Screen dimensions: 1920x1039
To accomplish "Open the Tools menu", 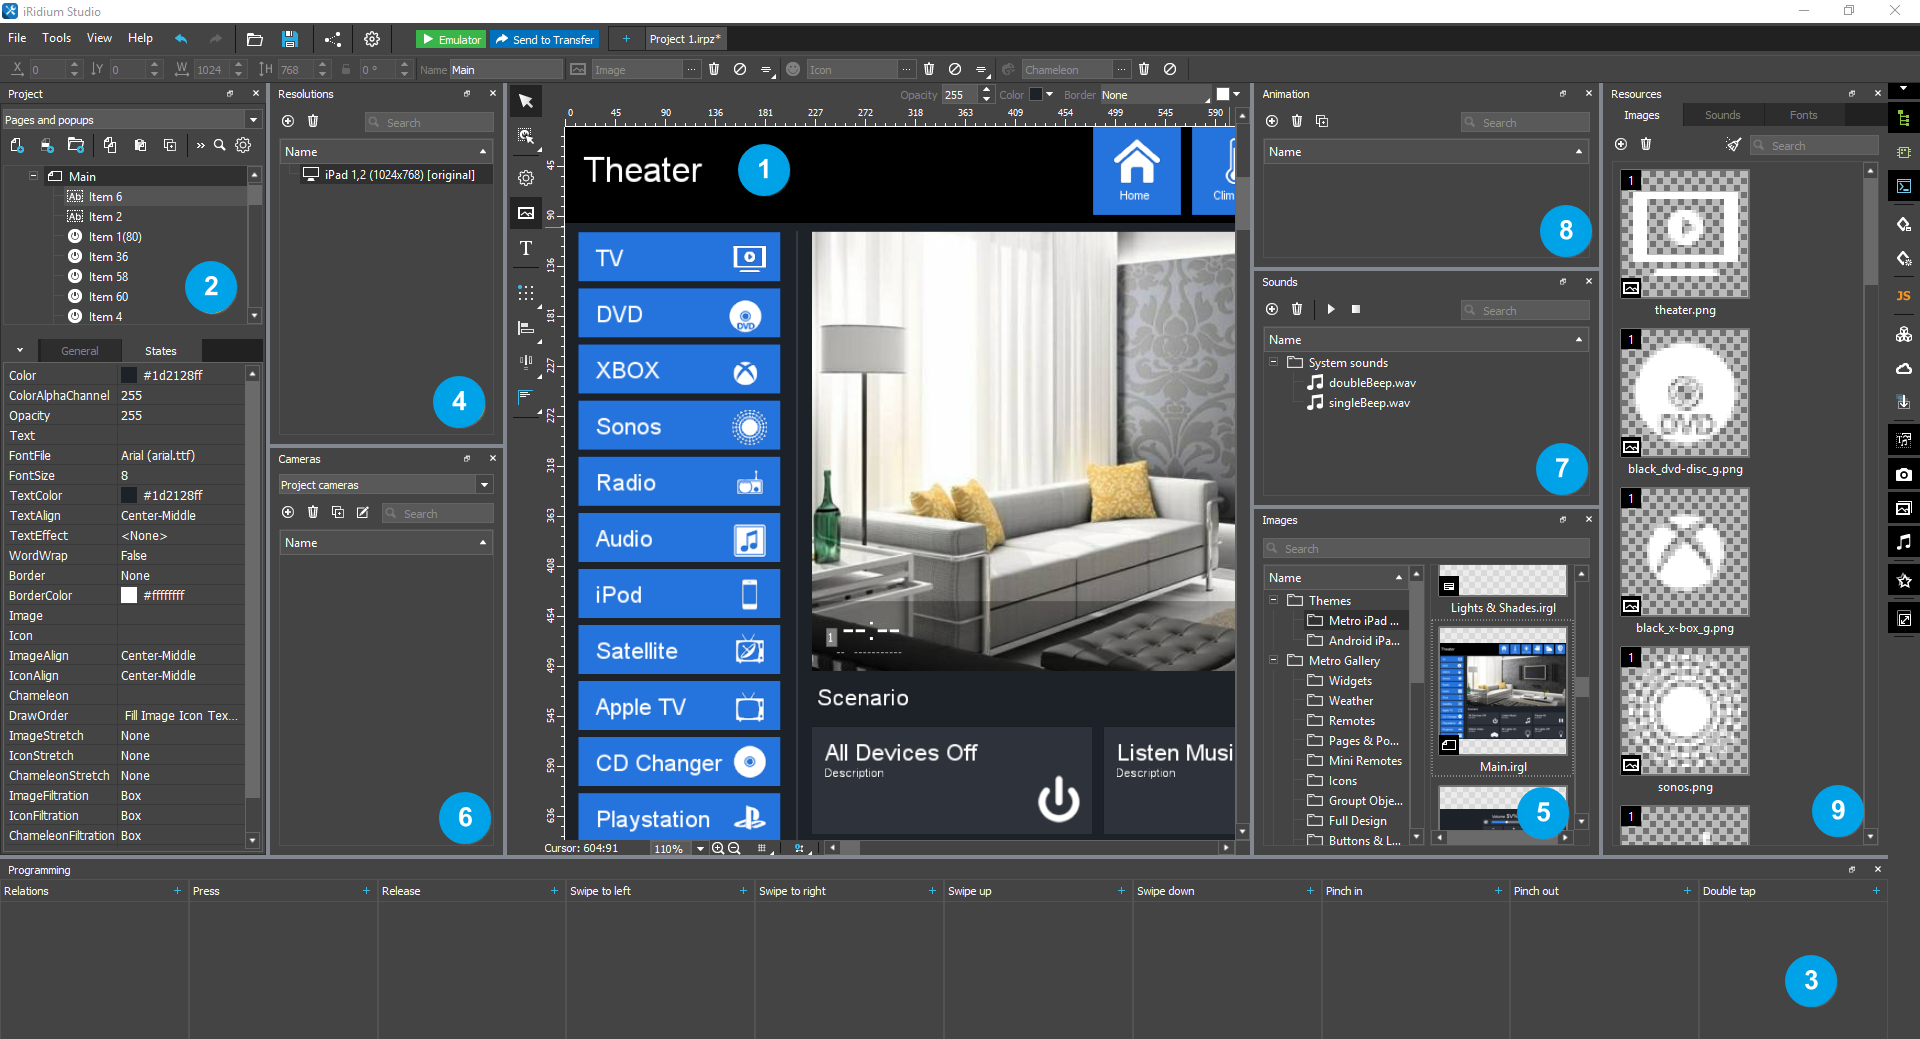I will tap(56, 38).
